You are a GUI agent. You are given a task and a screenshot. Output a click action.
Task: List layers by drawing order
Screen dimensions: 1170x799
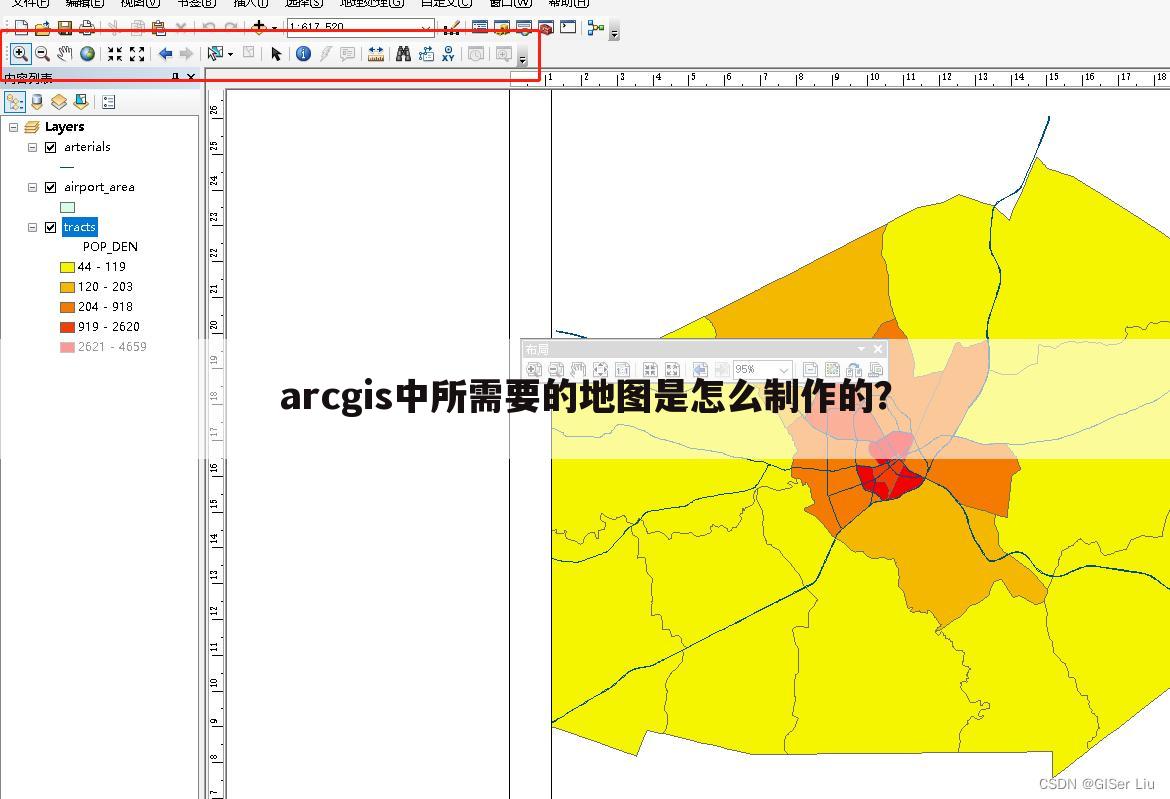[15, 101]
